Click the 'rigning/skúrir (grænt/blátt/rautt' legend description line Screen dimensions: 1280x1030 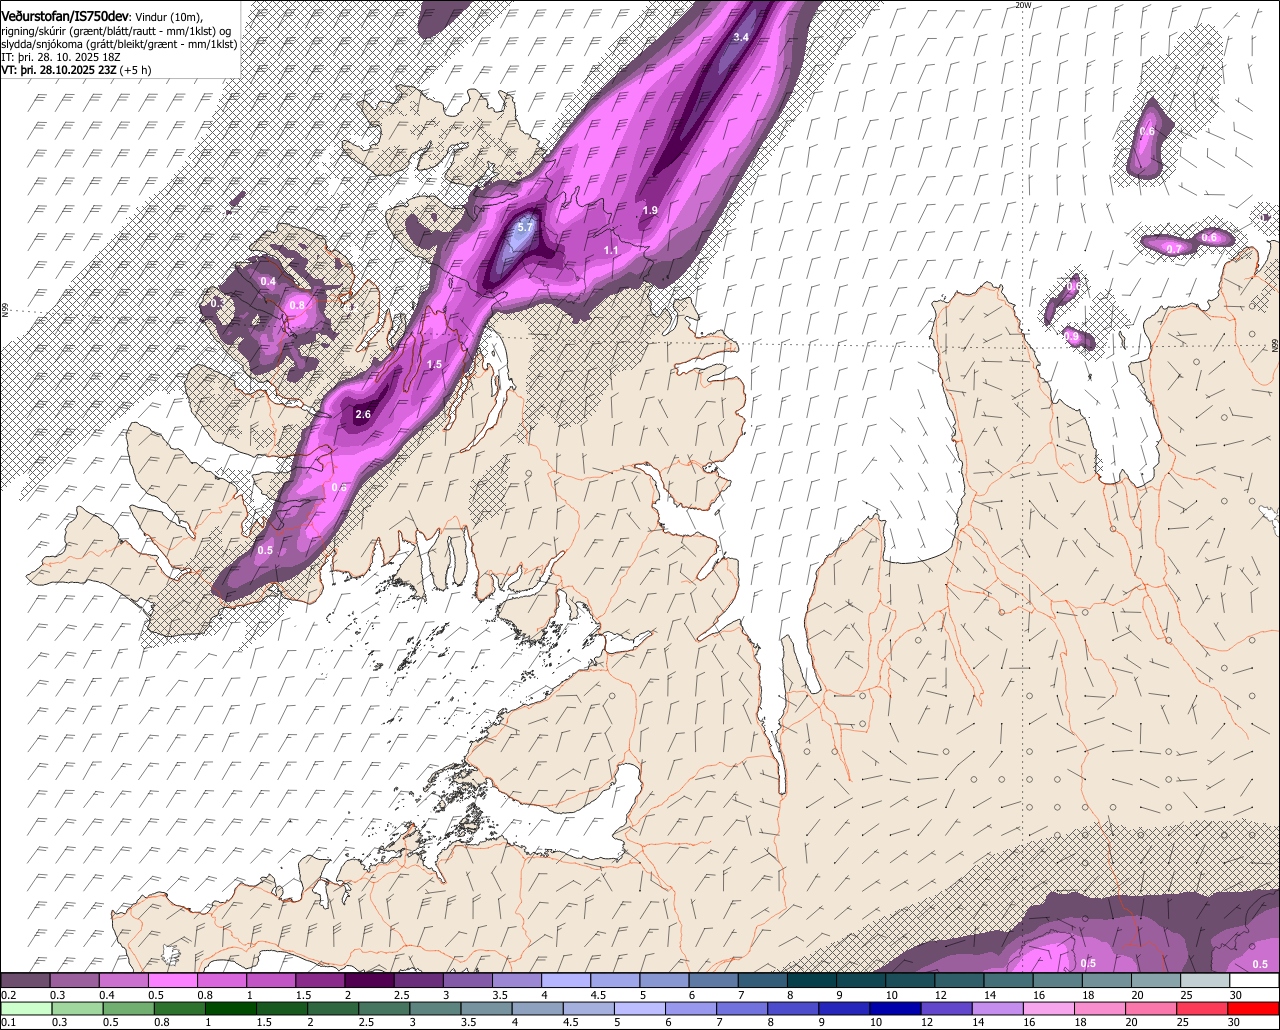pyautogui.click(x=116, y=31)
